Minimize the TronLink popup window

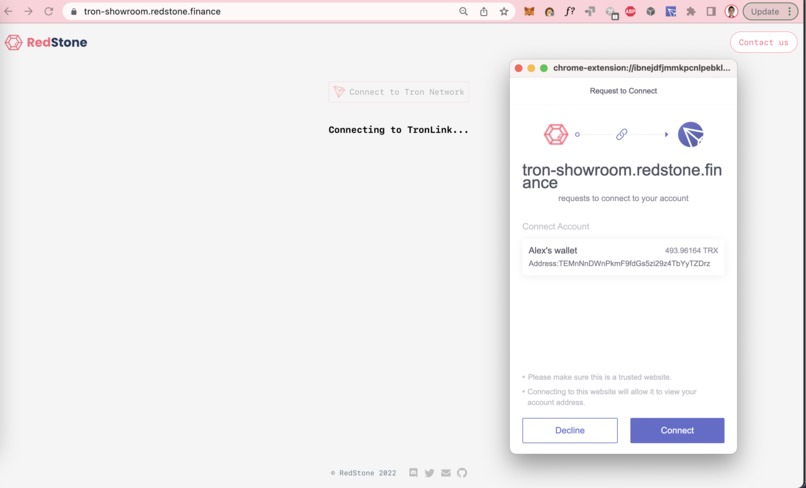click(x=531, y=68)
